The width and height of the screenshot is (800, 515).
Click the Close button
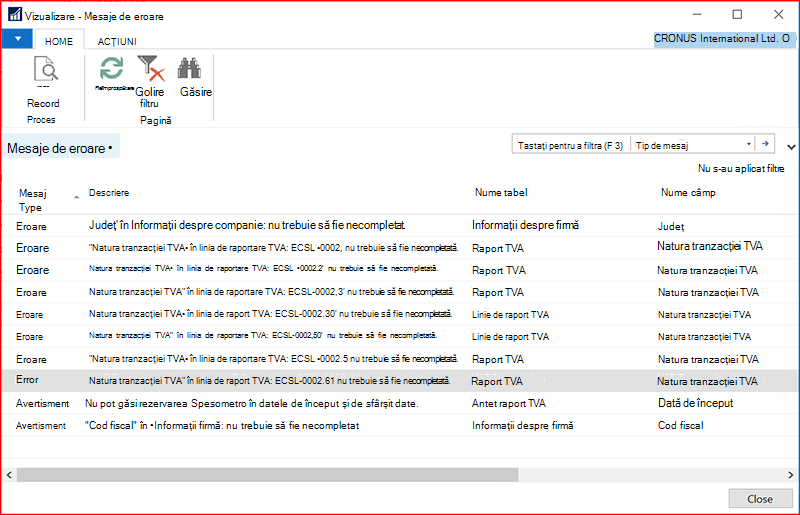click(x=760, y=499)
